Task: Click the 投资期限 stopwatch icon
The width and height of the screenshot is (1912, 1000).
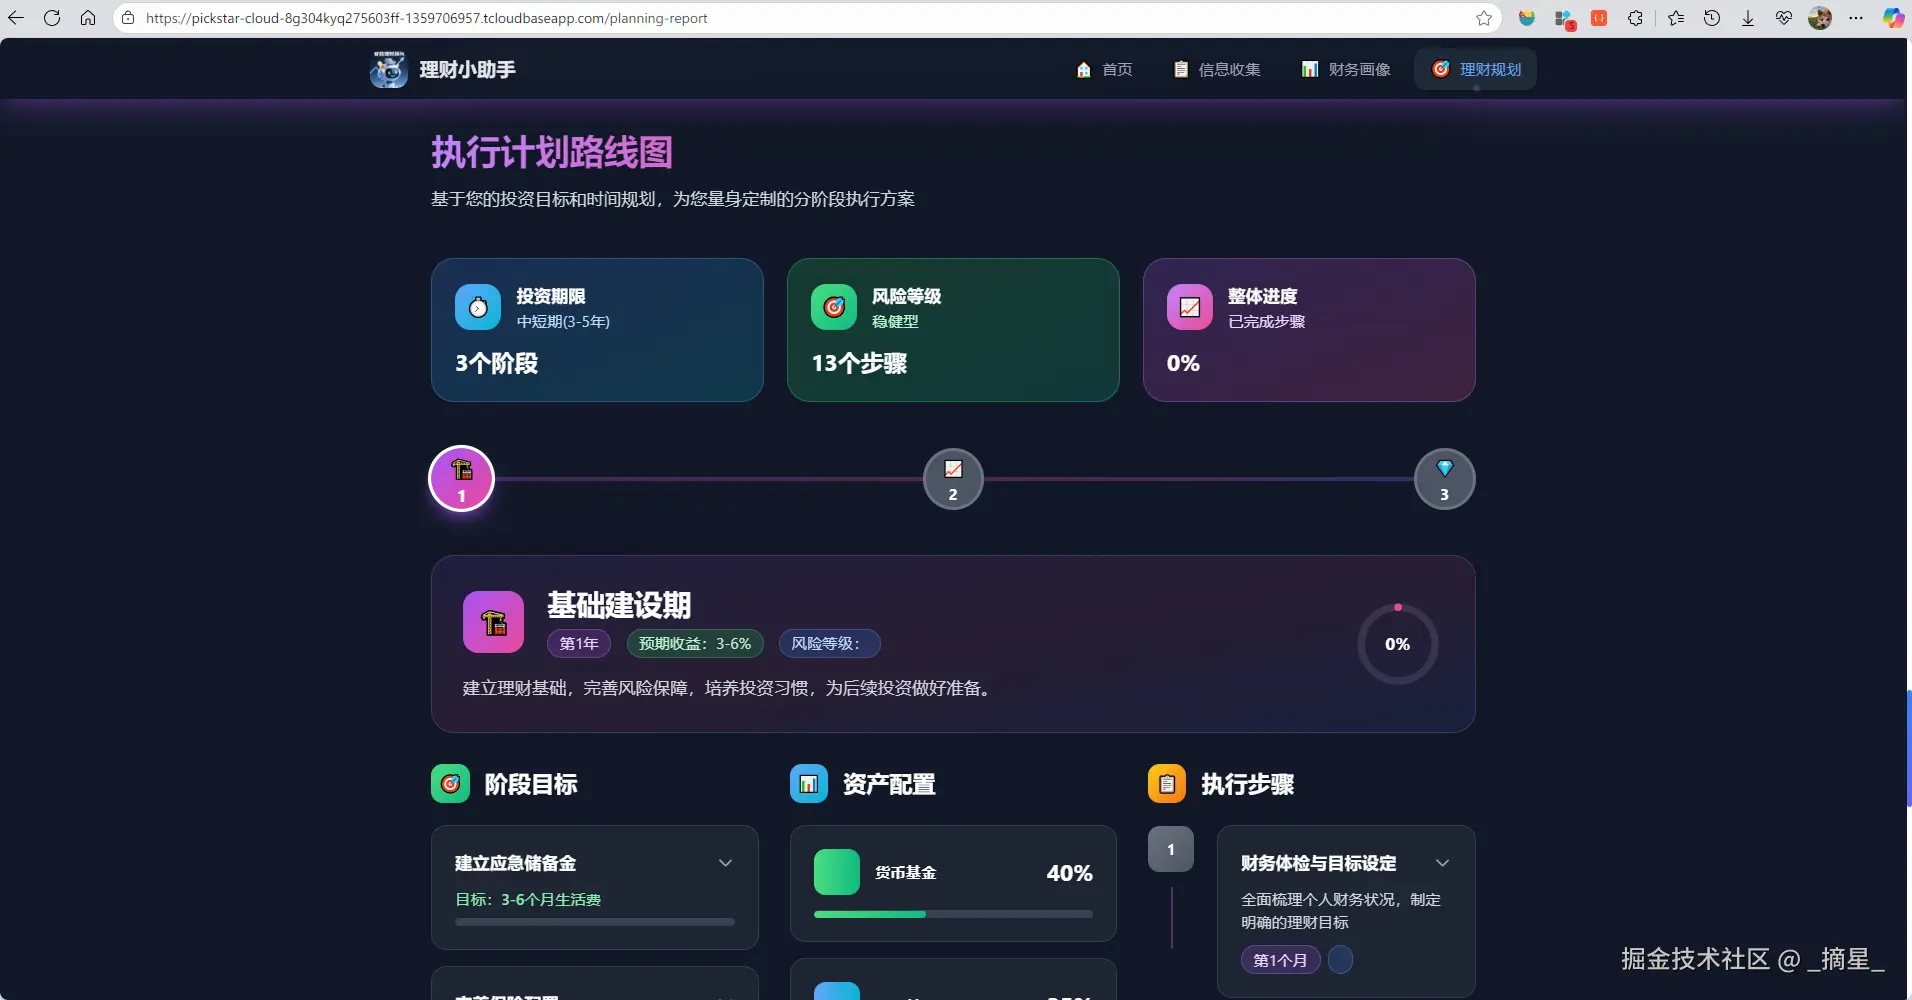Action: click(x=478, y=307)
